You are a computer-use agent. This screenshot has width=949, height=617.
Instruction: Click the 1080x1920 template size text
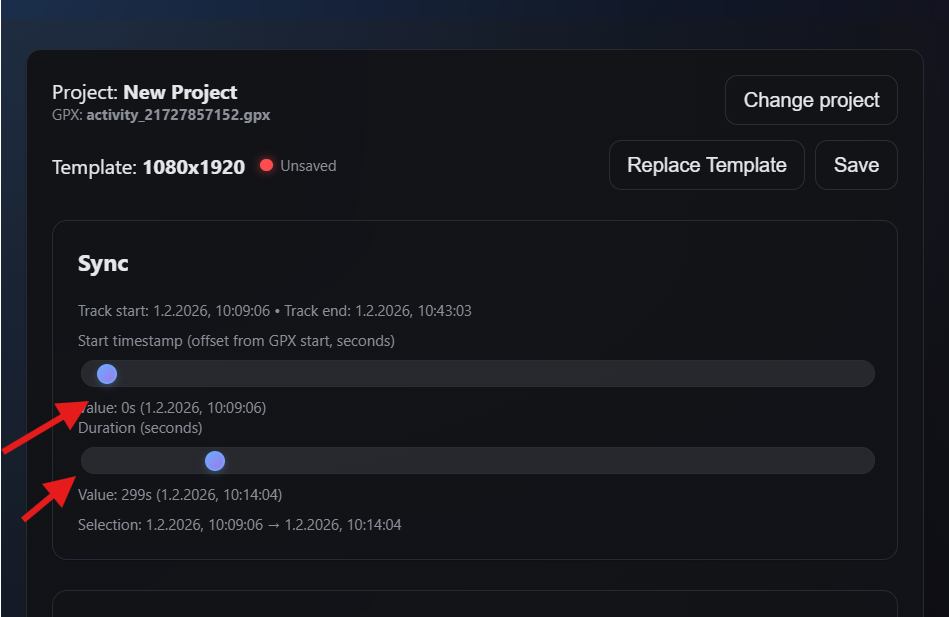[x=193, y=167]
